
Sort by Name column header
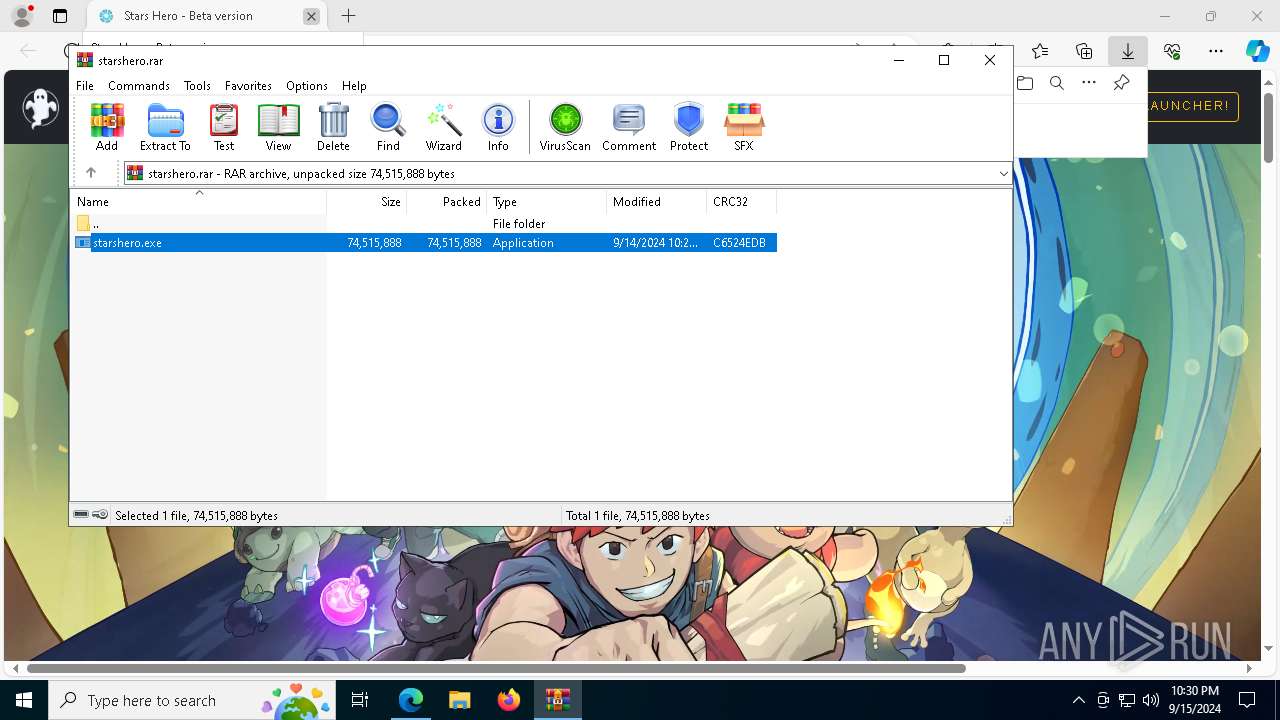click(199, 201)
